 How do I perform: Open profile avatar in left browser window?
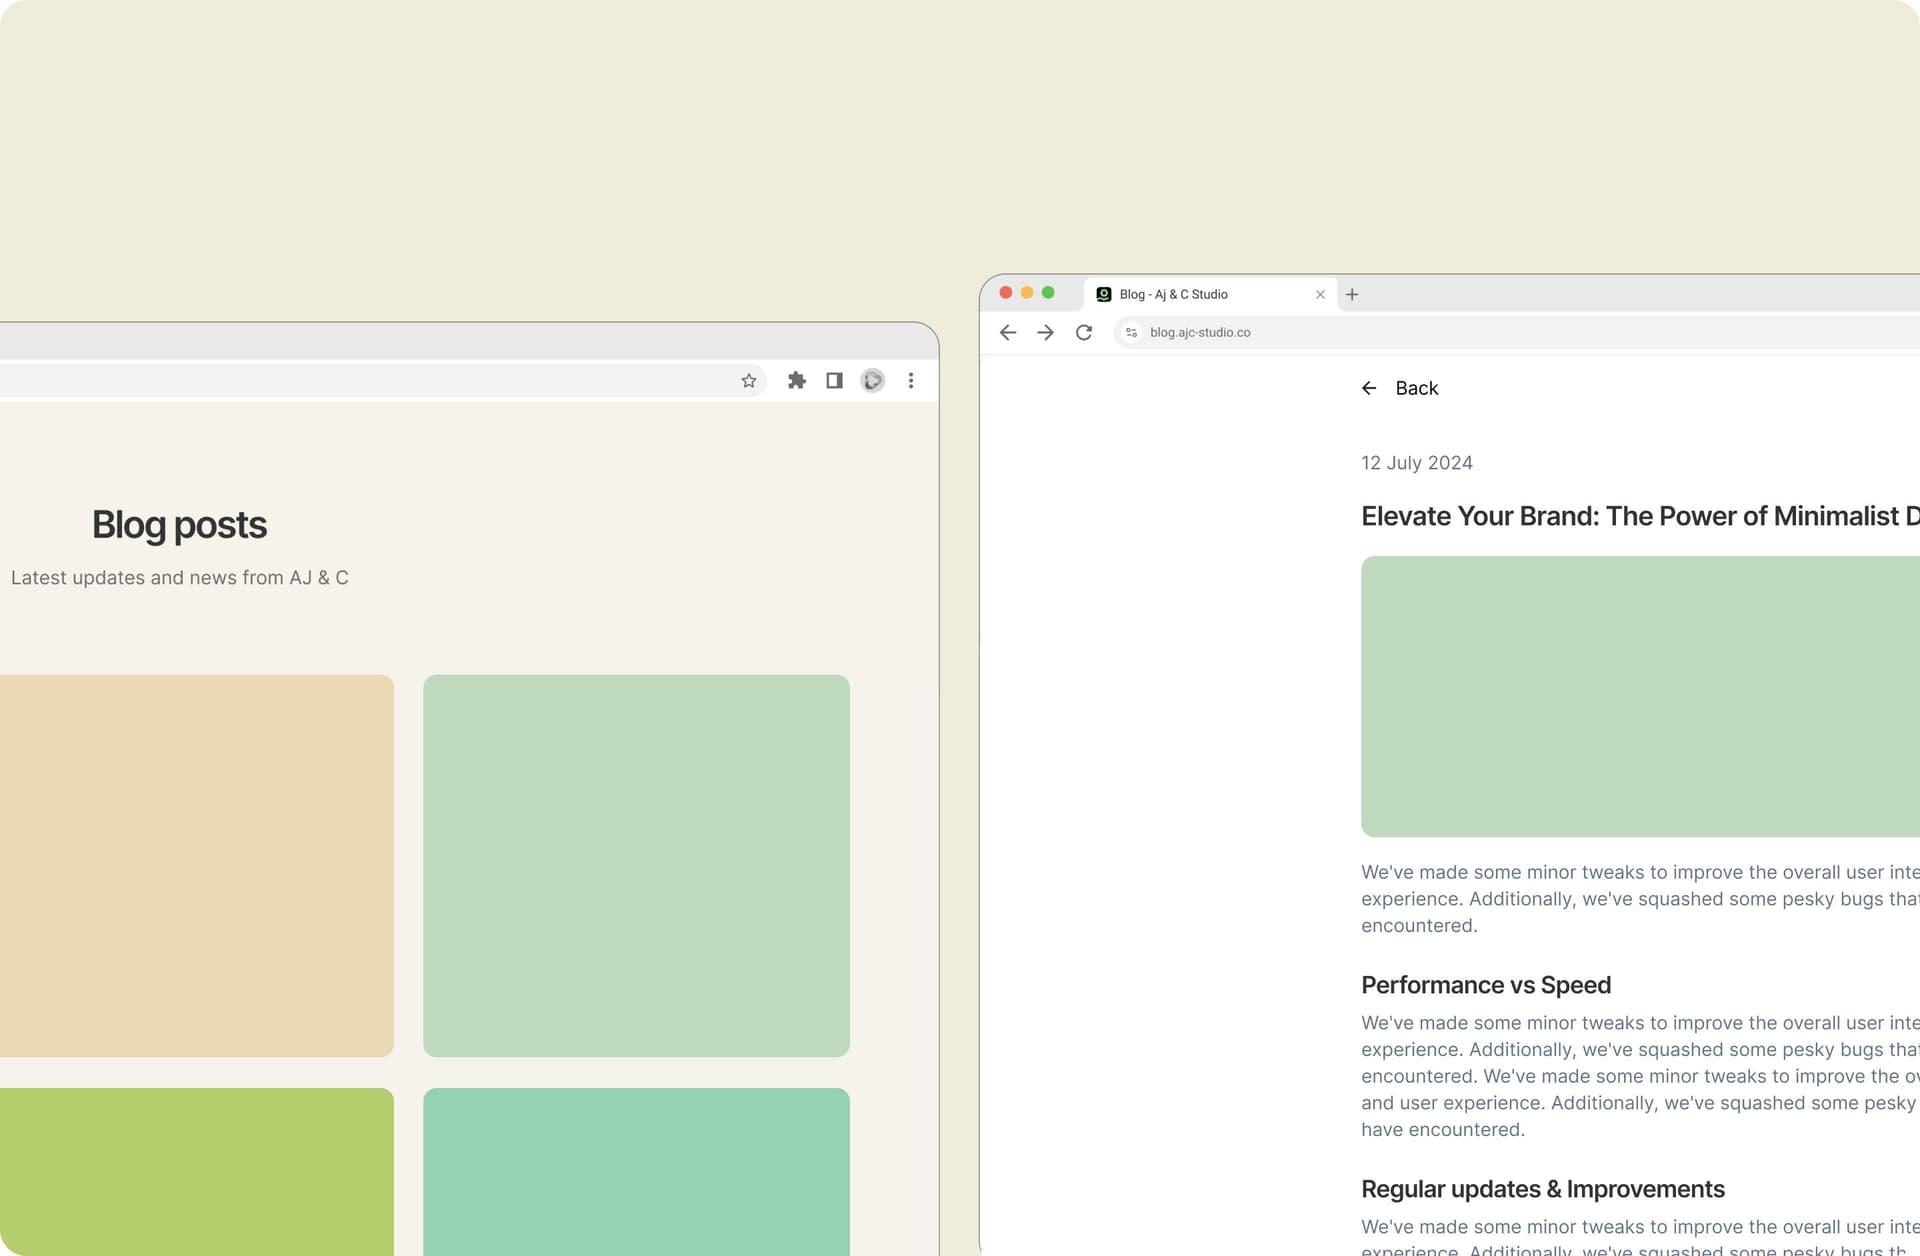coord(872,380)
